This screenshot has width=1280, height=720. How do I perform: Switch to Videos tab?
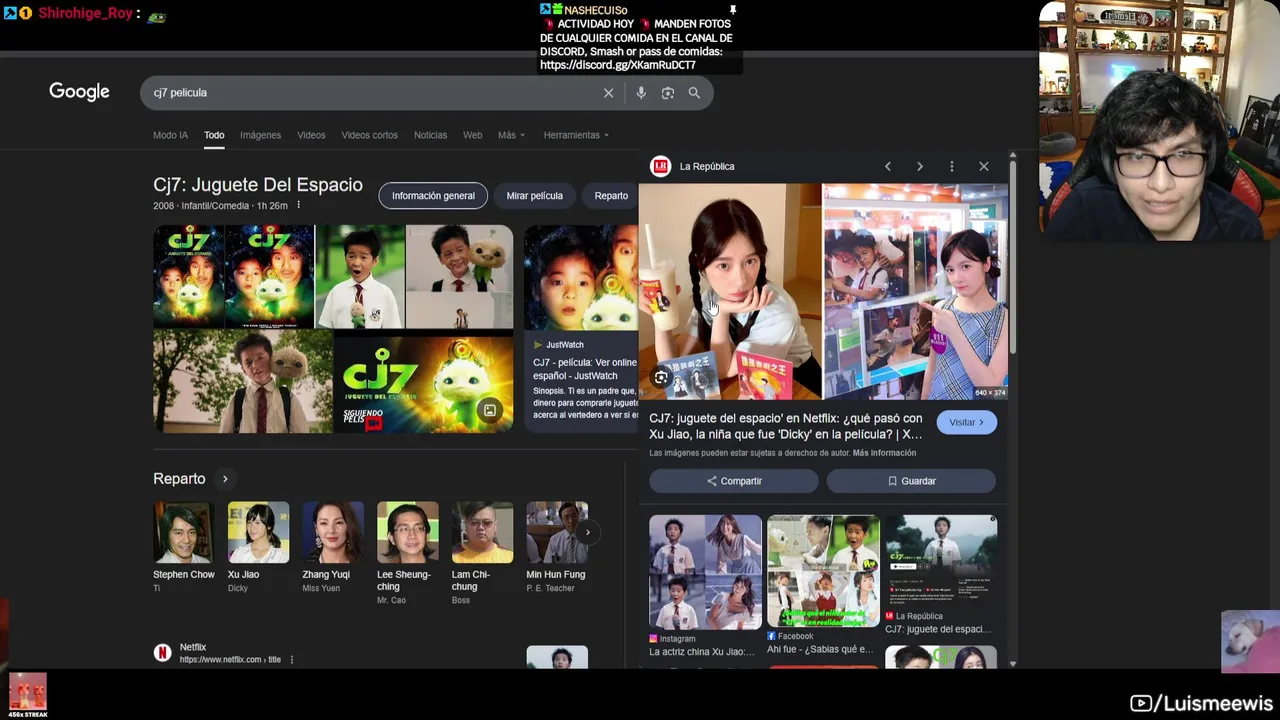pyautogui.click(x=311, y=135)
